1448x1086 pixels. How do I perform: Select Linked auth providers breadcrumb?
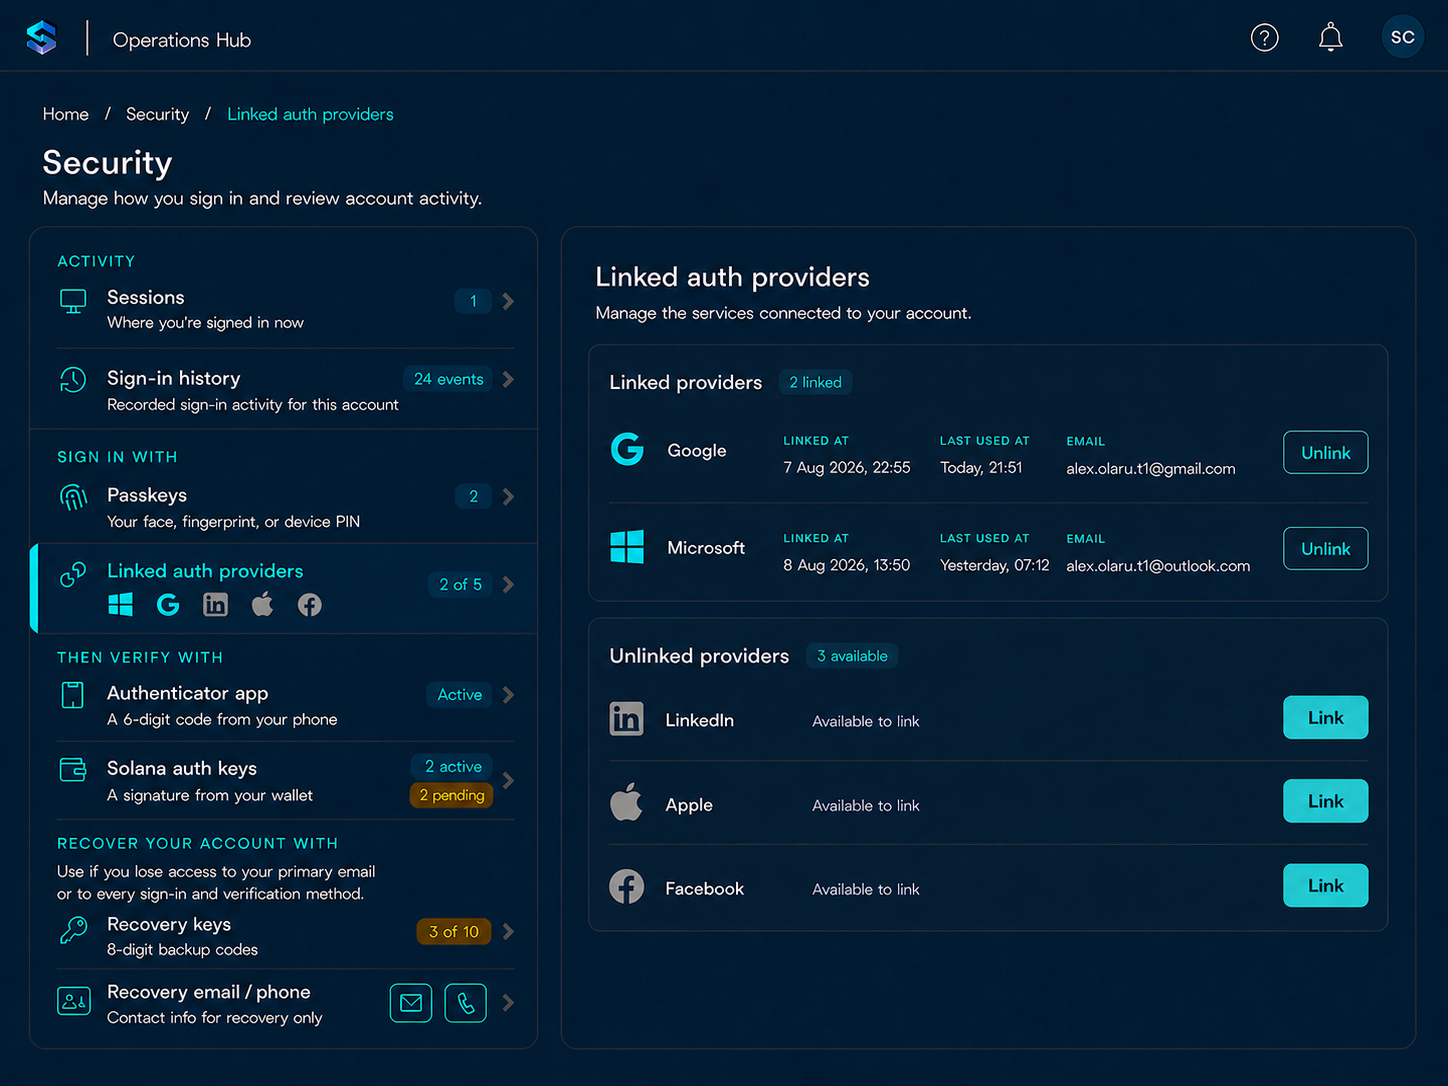310,114
